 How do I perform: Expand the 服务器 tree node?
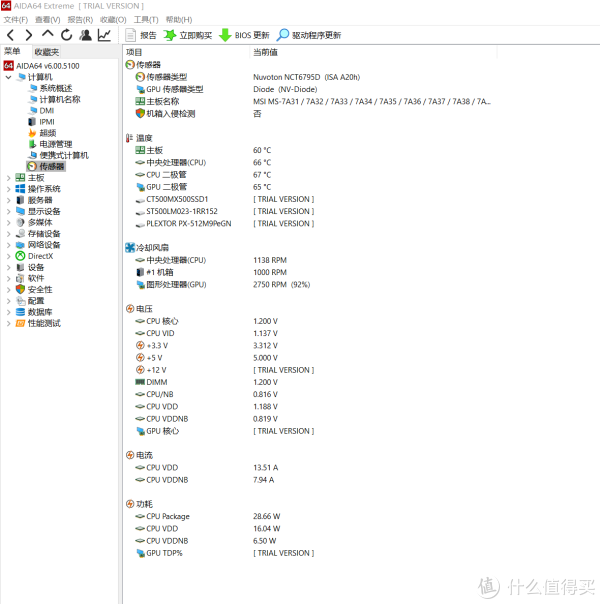click(x=8, y=200)
